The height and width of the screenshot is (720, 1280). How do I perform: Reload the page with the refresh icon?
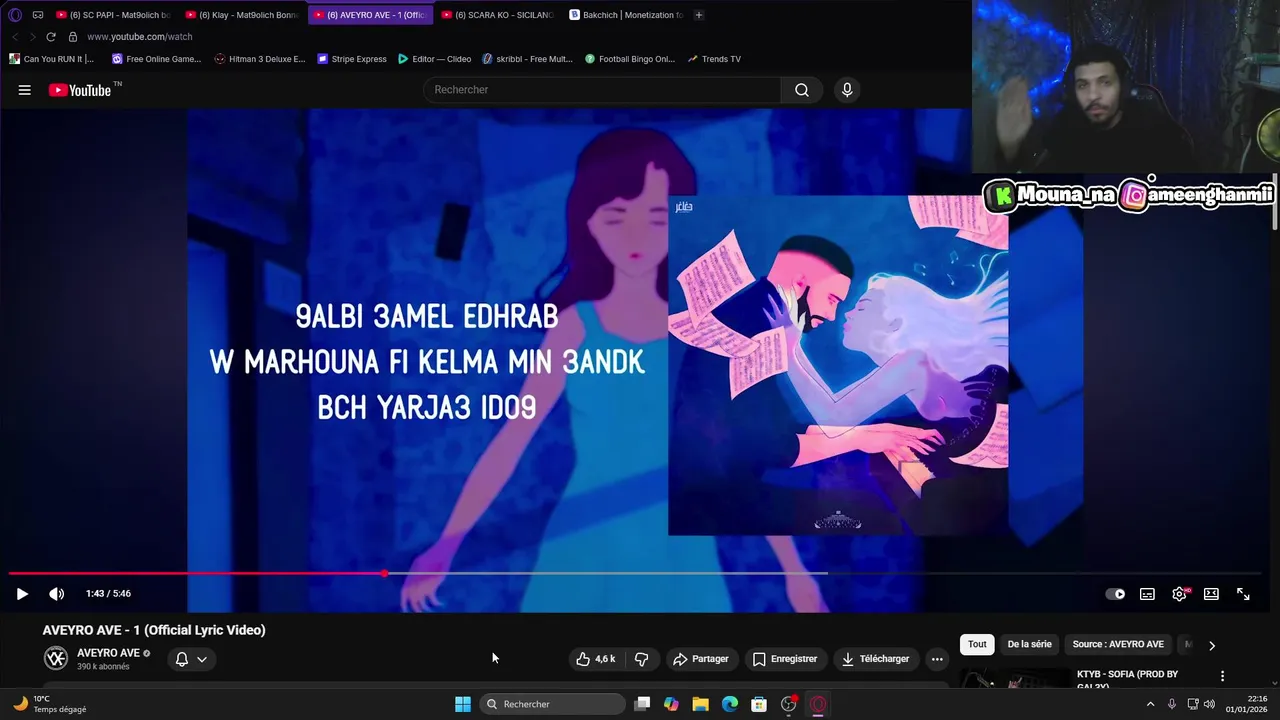tap(51, 37)
